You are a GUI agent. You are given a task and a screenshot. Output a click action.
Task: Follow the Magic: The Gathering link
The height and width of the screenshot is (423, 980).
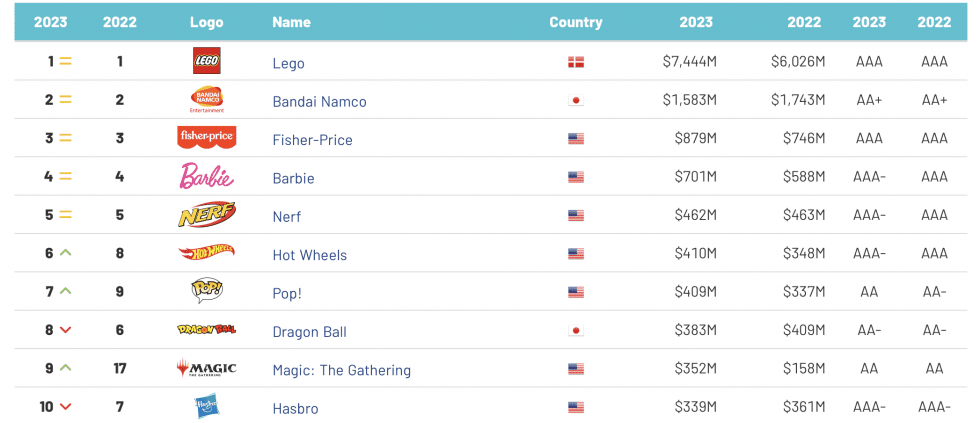pyautogui.click(x=342, y=371)
